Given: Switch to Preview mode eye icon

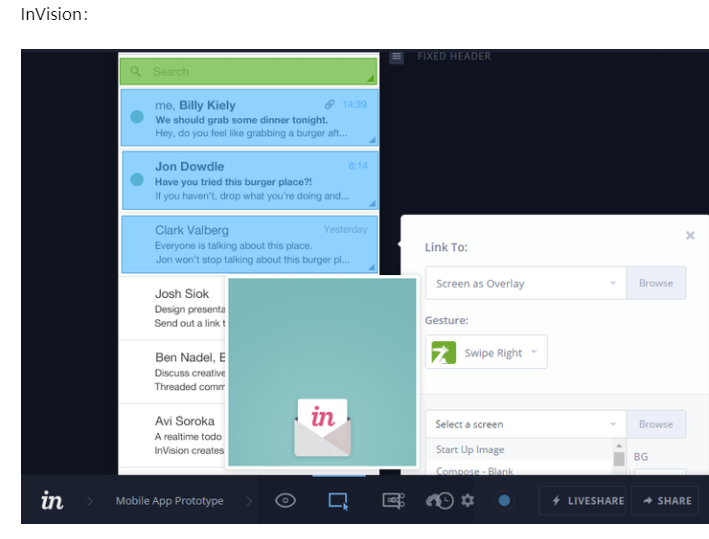Looking at the screenshot, I should coord(285,501).
